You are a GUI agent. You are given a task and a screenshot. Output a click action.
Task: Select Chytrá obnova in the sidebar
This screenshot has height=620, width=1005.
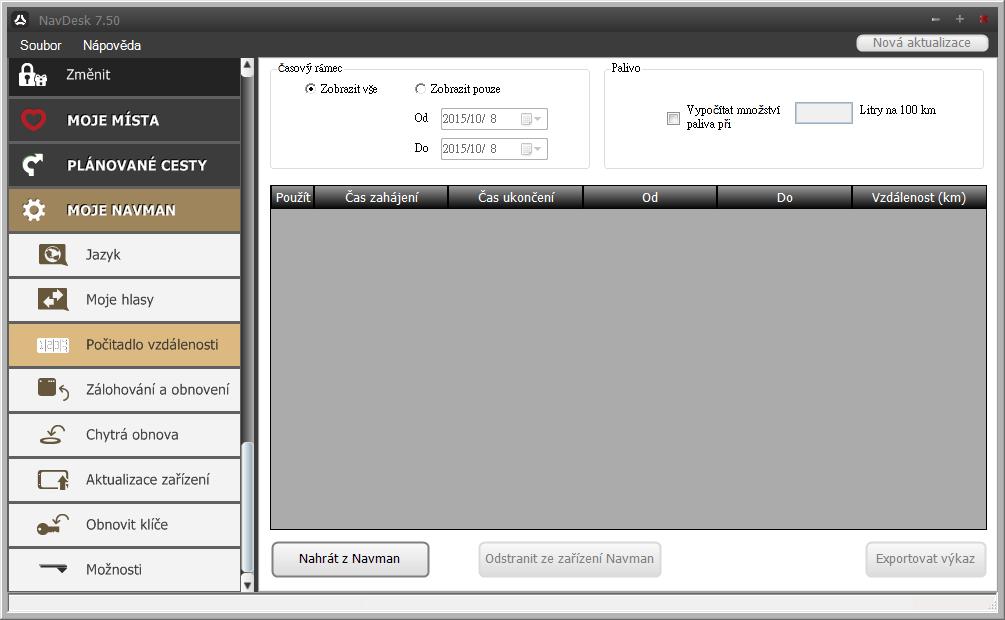pos(124,435)
